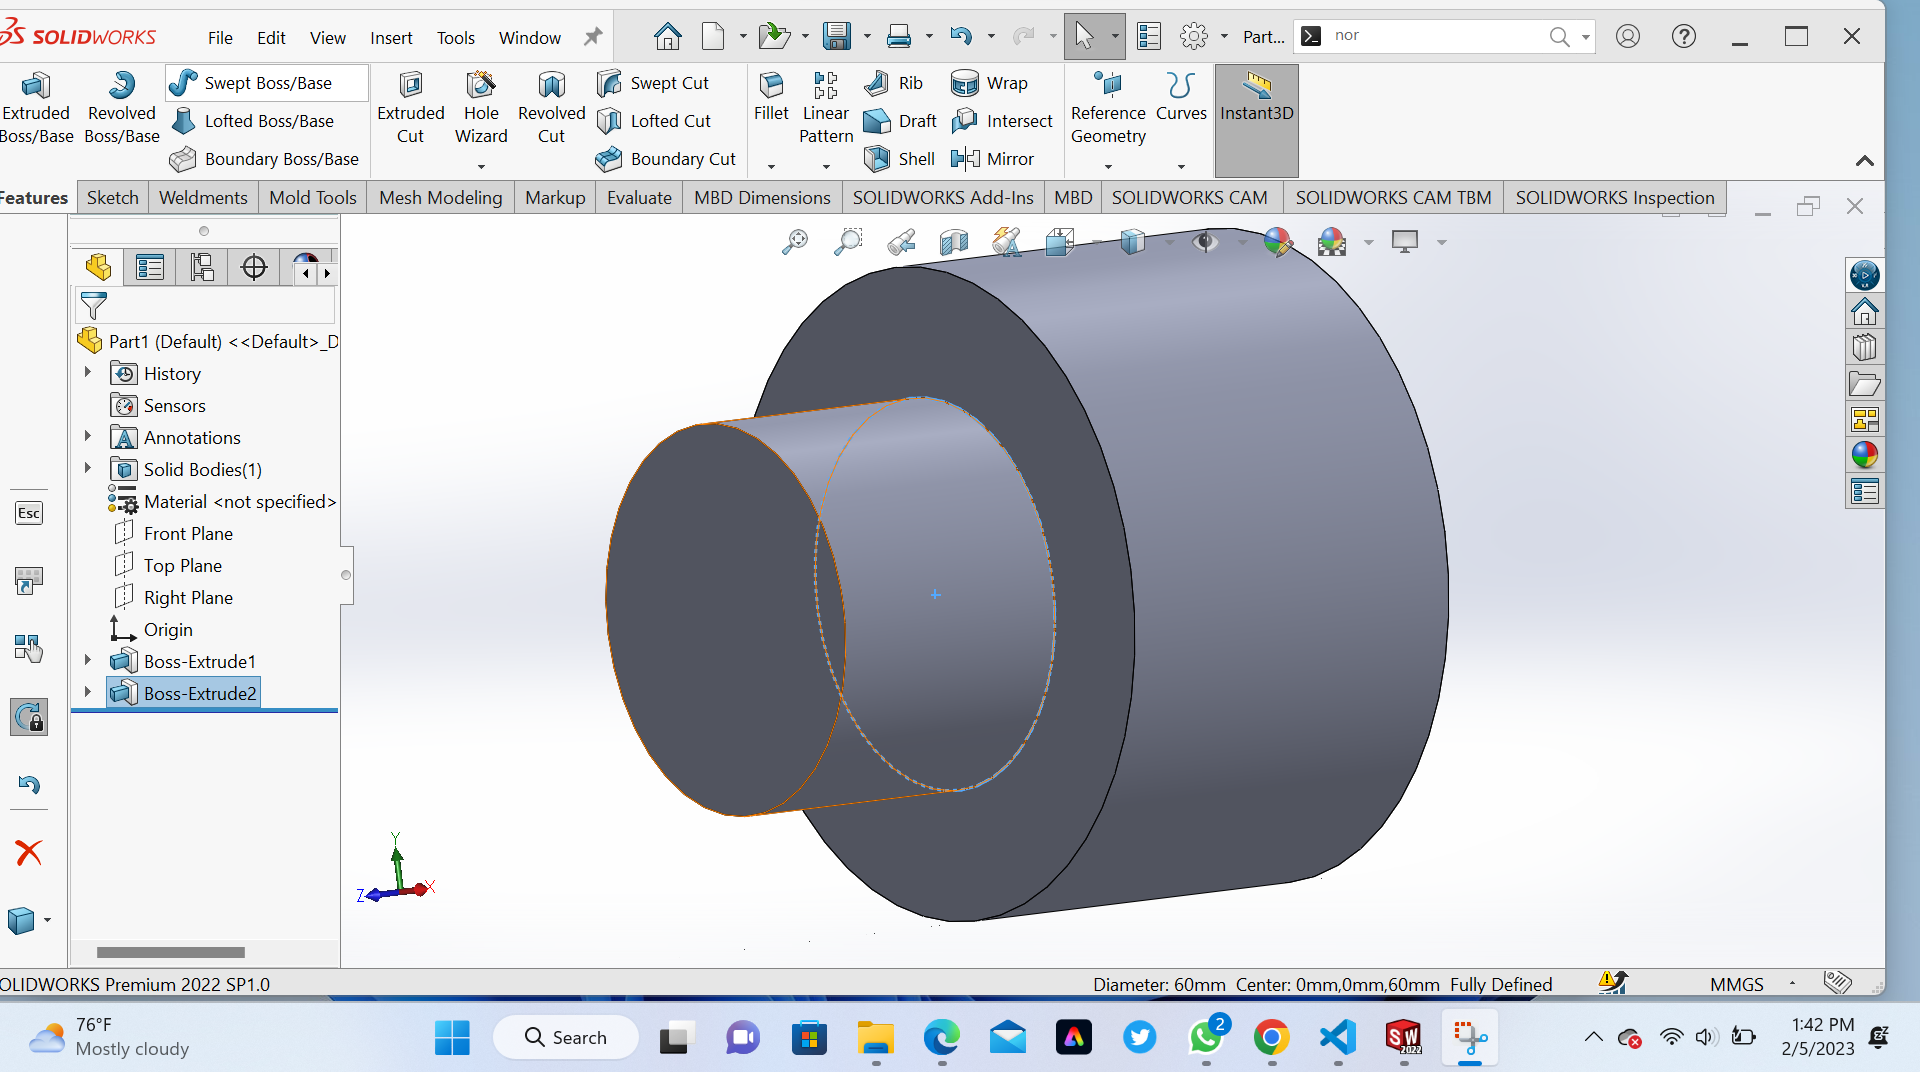Open the Linear Pattern tool

click(x=826, y=108)
